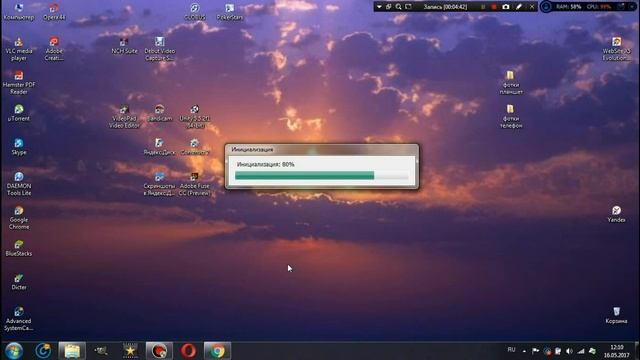The image size is (640, 360).
Task: Select the VideoPad Video Editor shortcut
Action: click(124, 117)
